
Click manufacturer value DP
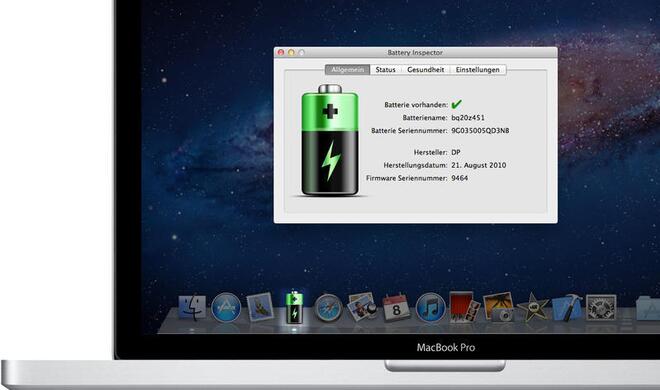coord(456,152)
